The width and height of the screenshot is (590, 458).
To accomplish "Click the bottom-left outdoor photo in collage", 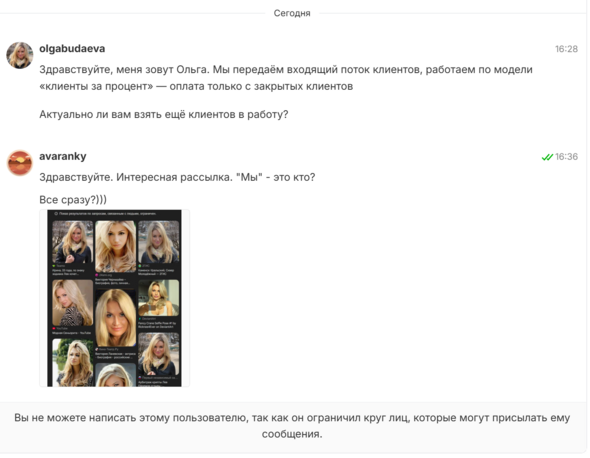I will [x=73, y=362].
